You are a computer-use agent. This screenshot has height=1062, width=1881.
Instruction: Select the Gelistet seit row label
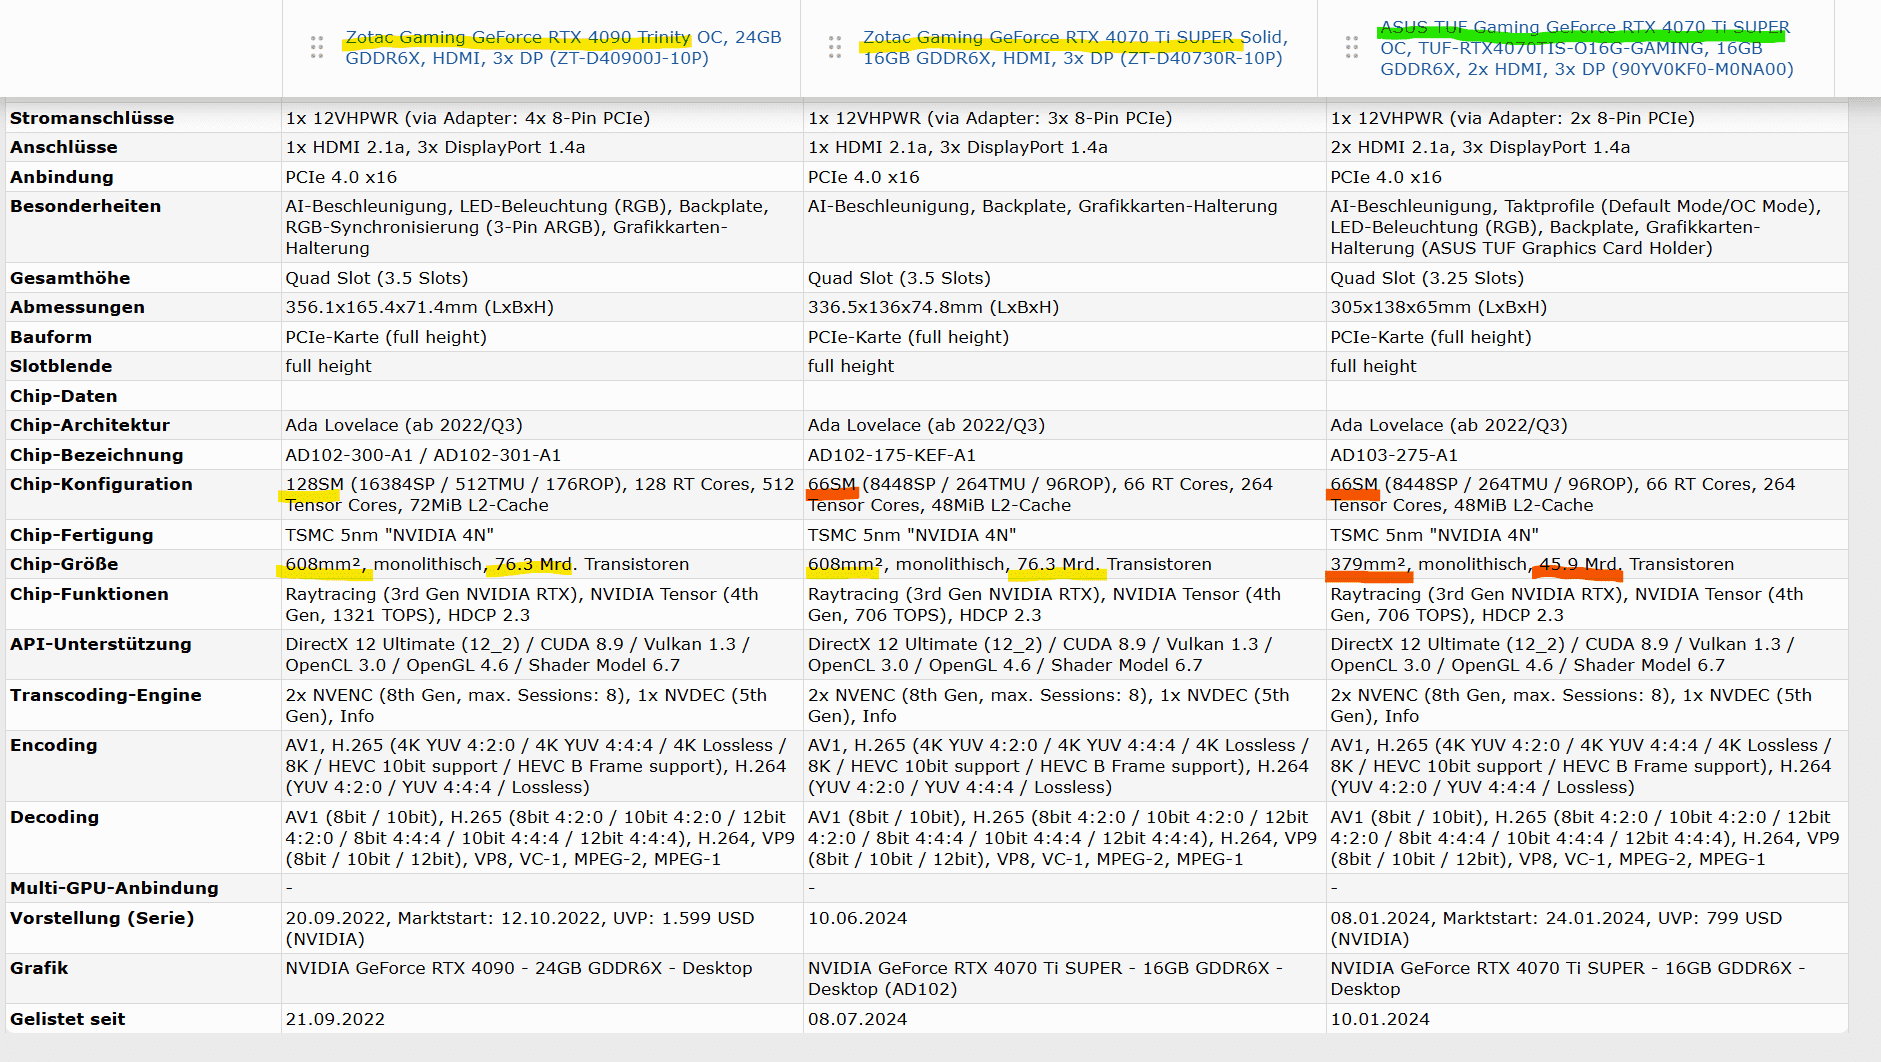68,1019
